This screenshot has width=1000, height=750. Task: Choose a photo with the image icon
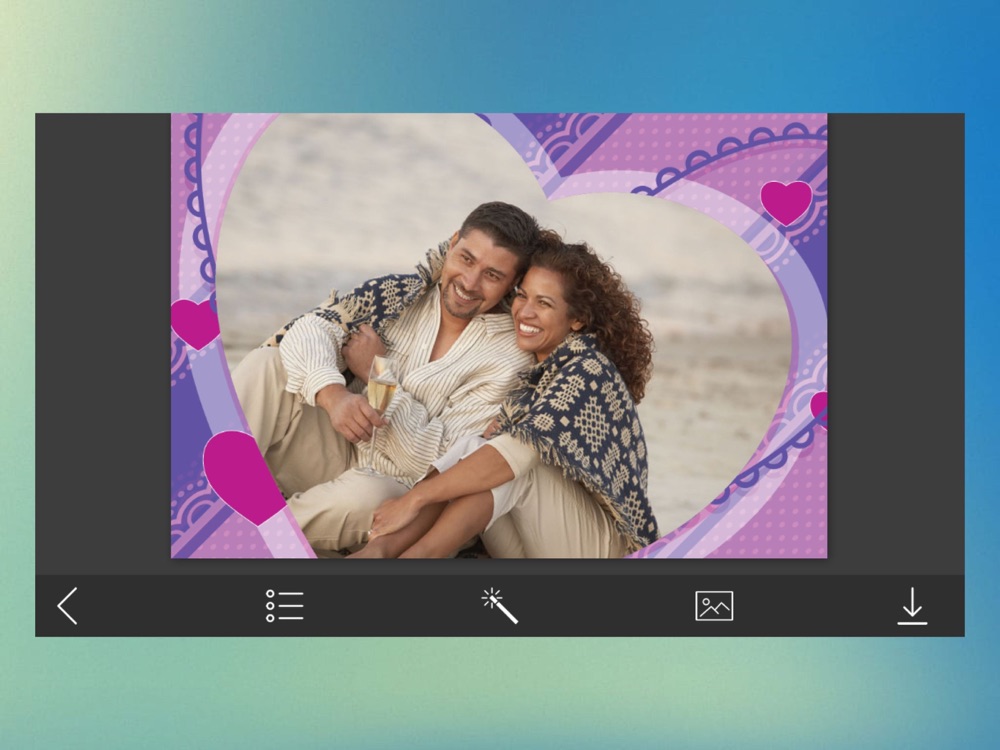(714, 606)
